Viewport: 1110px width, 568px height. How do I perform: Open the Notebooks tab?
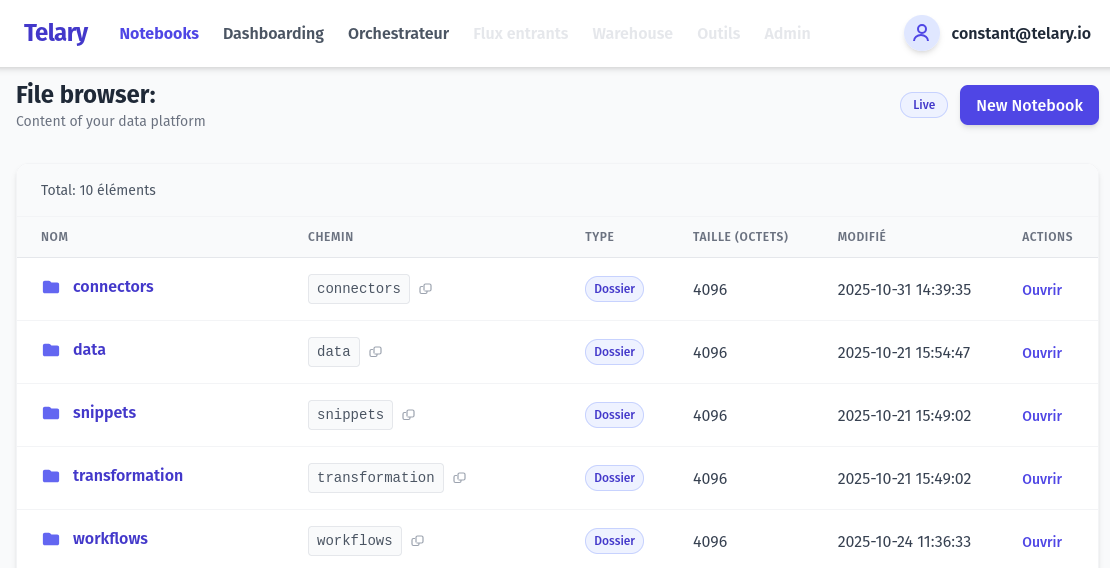tap(159, 33)
